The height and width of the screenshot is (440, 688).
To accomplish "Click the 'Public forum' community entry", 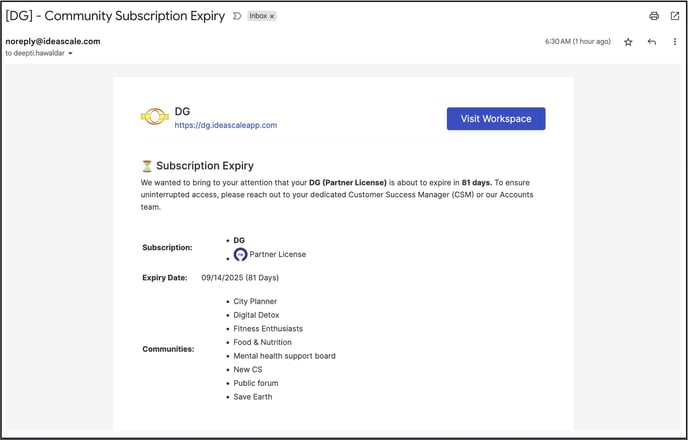I will click(x=256, y=383).
